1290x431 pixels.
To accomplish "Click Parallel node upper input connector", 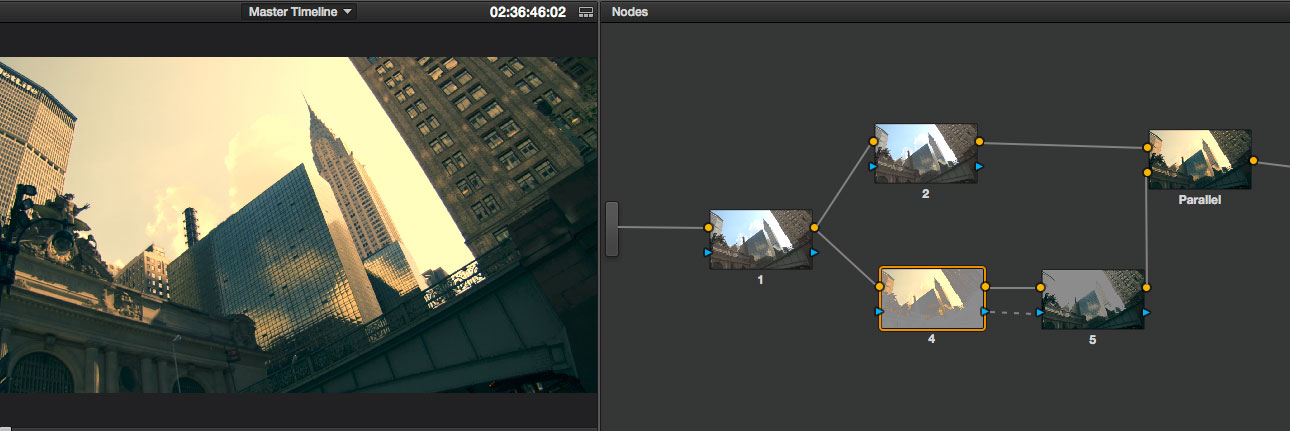I will (1148, 148).
